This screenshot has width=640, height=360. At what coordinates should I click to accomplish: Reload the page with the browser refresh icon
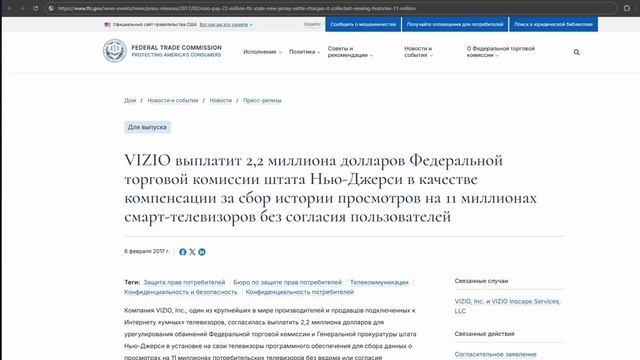tap(36, 8)
